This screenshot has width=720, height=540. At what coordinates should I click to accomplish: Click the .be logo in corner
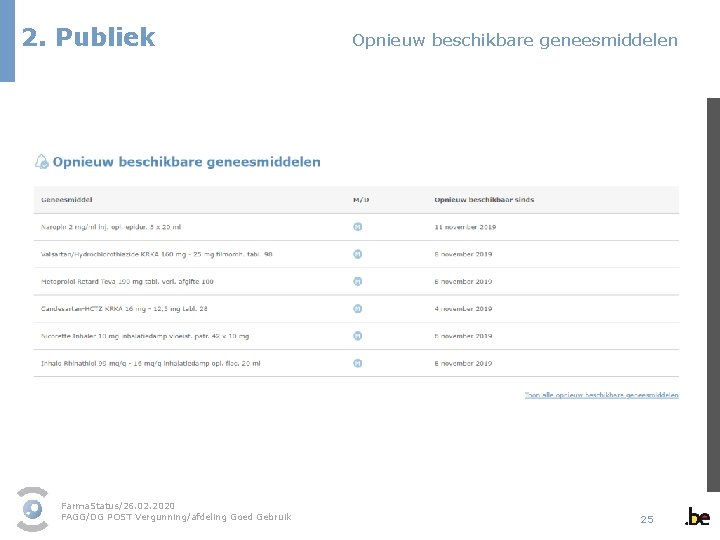(698, 517)
